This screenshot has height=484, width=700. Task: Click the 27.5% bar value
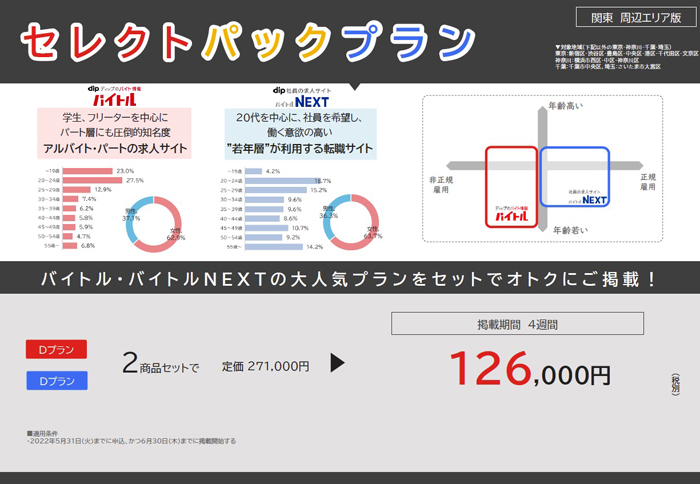pos(135,180)
